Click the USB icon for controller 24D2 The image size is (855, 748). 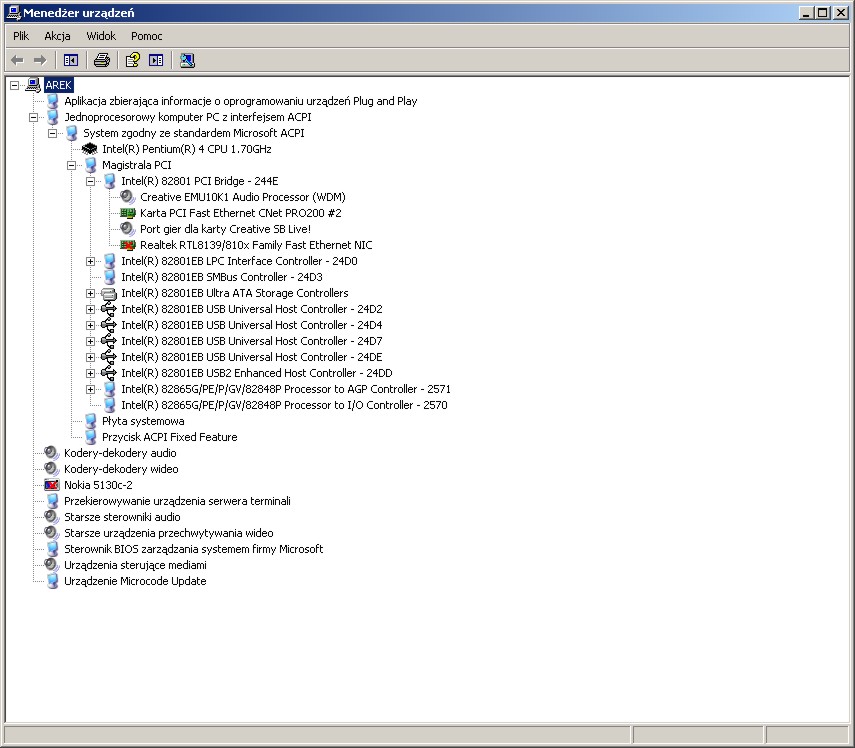109,309
